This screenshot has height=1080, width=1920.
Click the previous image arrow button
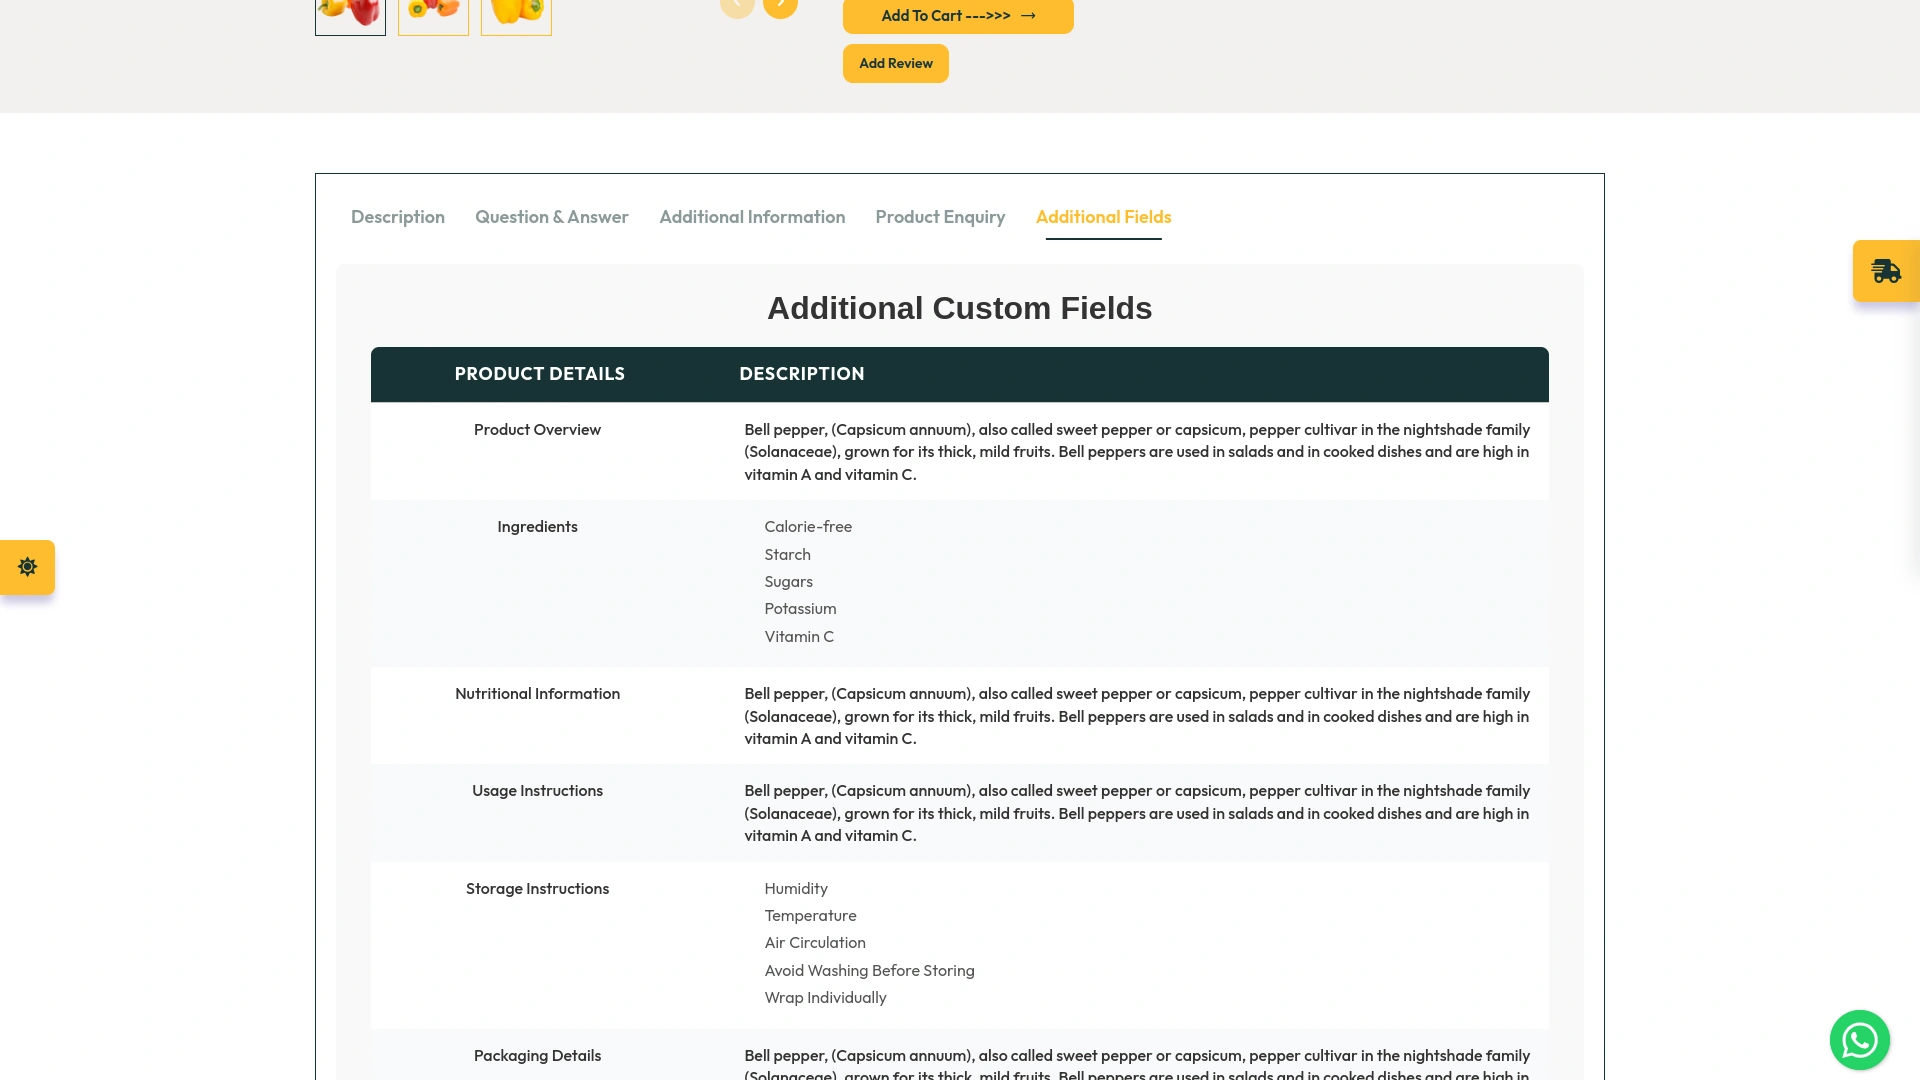tap(737, 6)
